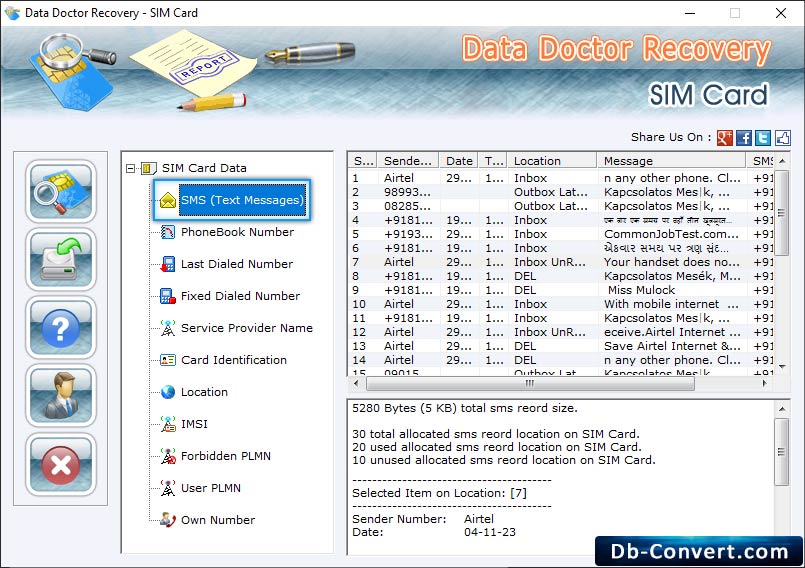Image resolution: width=805 pixels, height=568 pixels.
Task: Click horizontal scroll right arrow
Action: pos(764,383)
